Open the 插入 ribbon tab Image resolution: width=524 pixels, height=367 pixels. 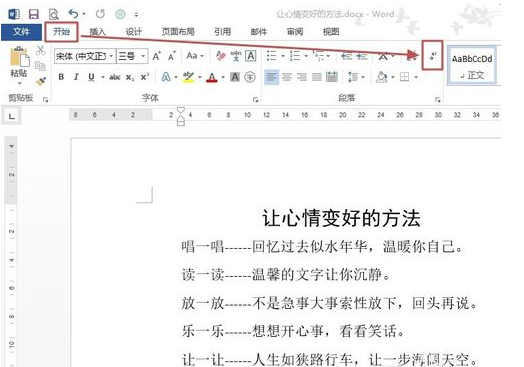point(98,32)
